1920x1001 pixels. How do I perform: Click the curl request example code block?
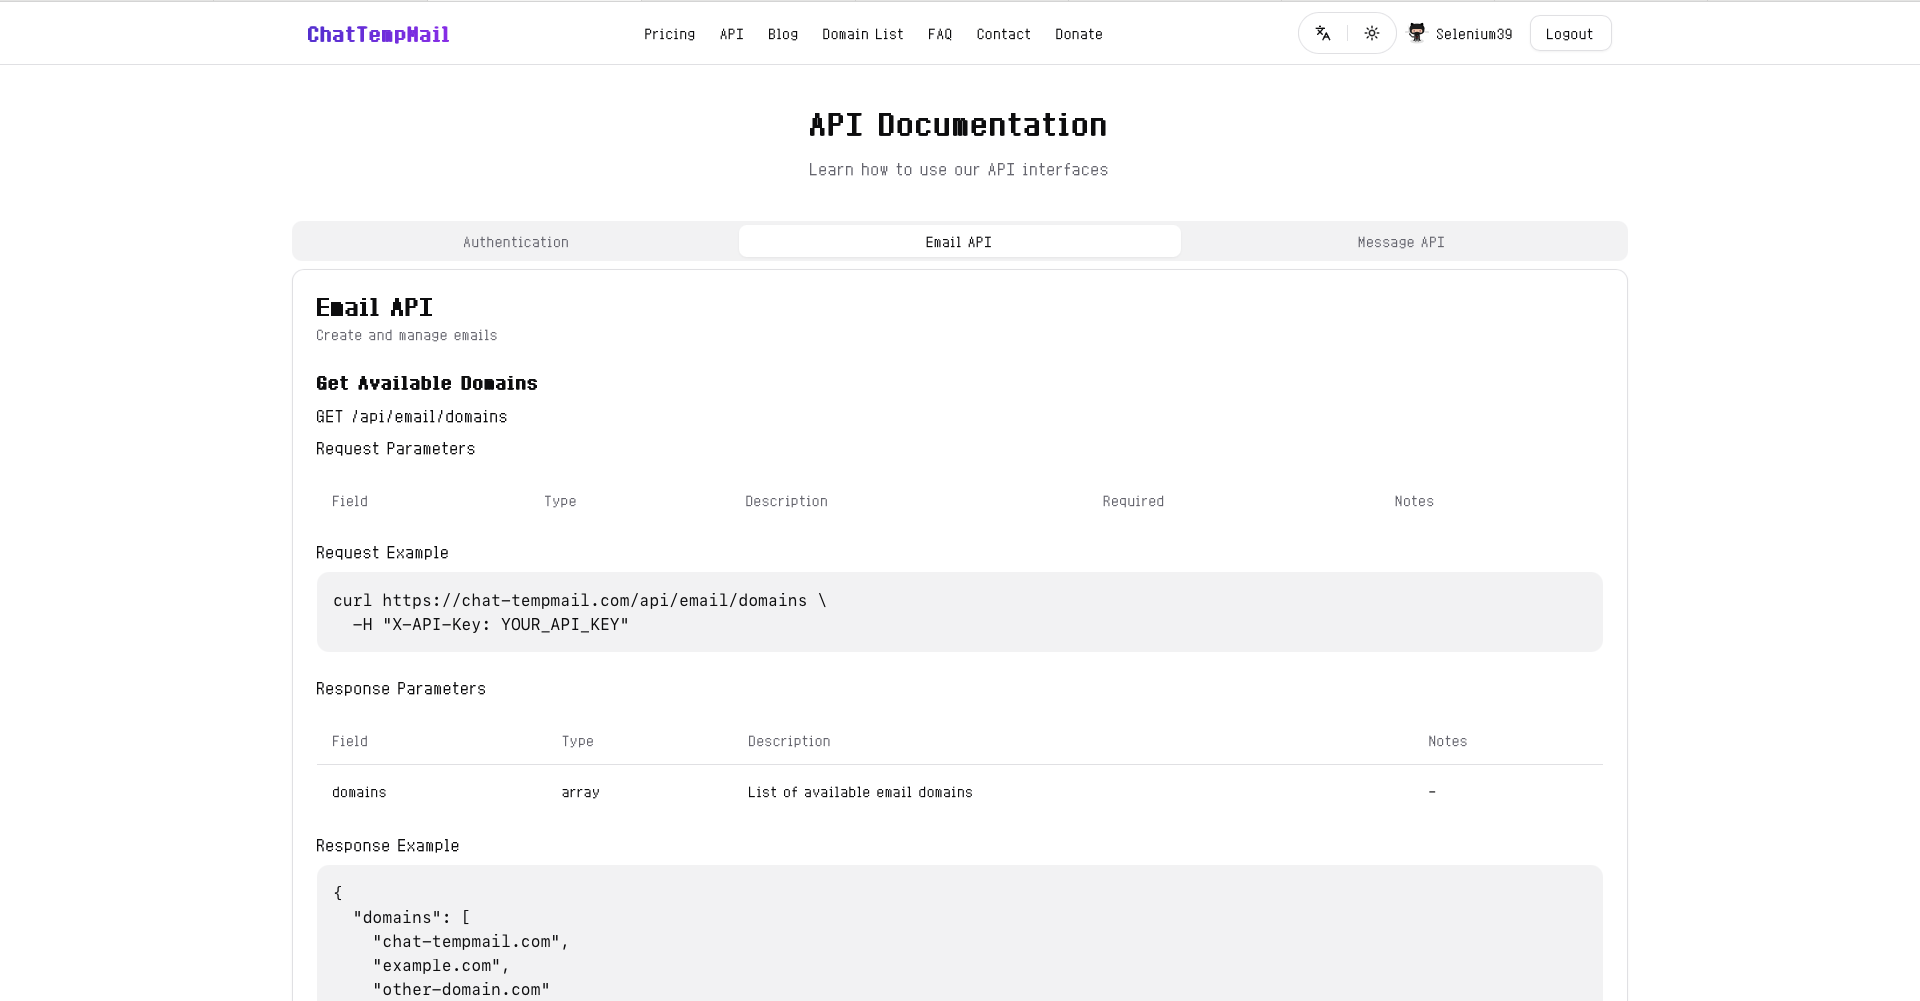click(x=959, y=612)
